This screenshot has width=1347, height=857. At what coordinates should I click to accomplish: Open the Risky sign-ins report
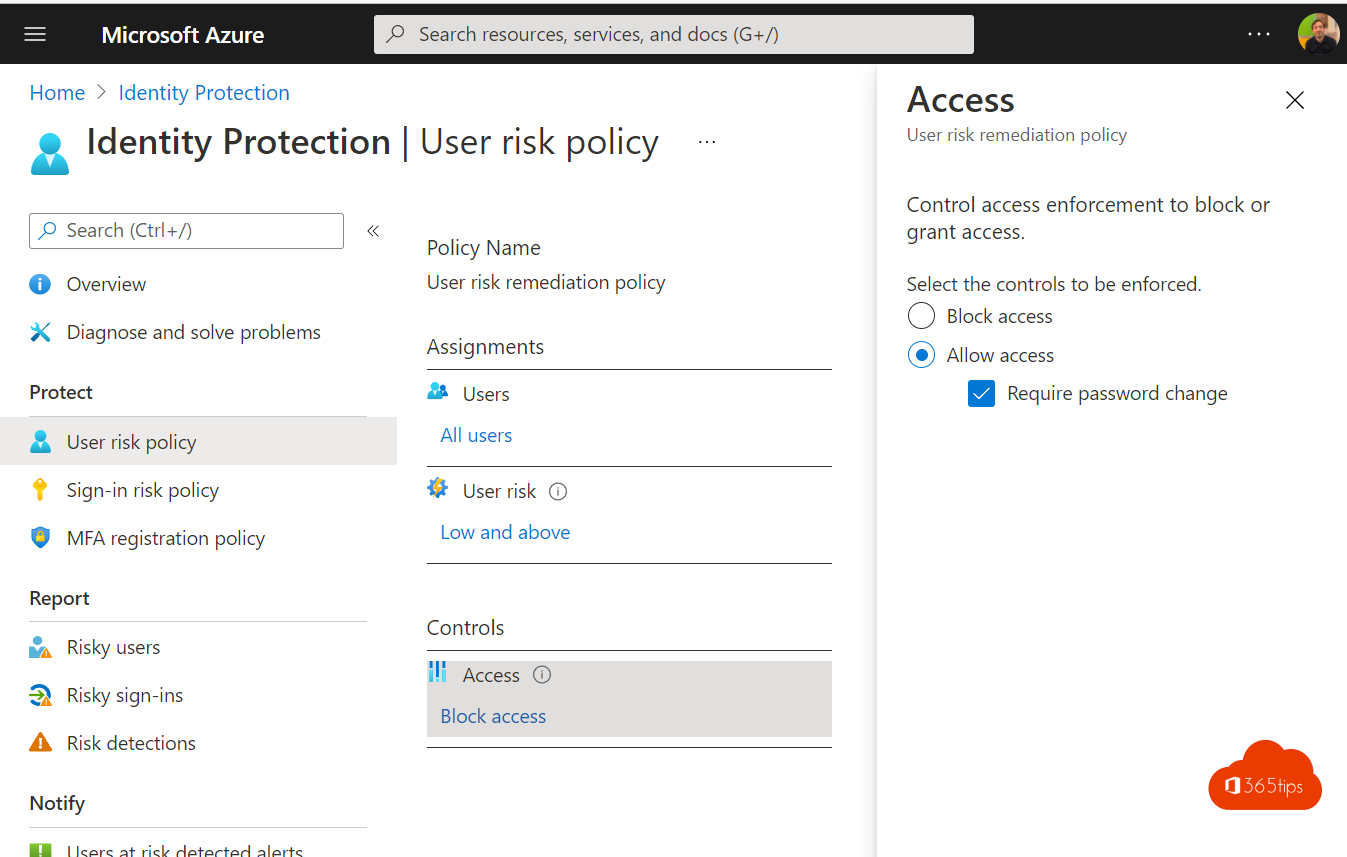coord(125,695)
